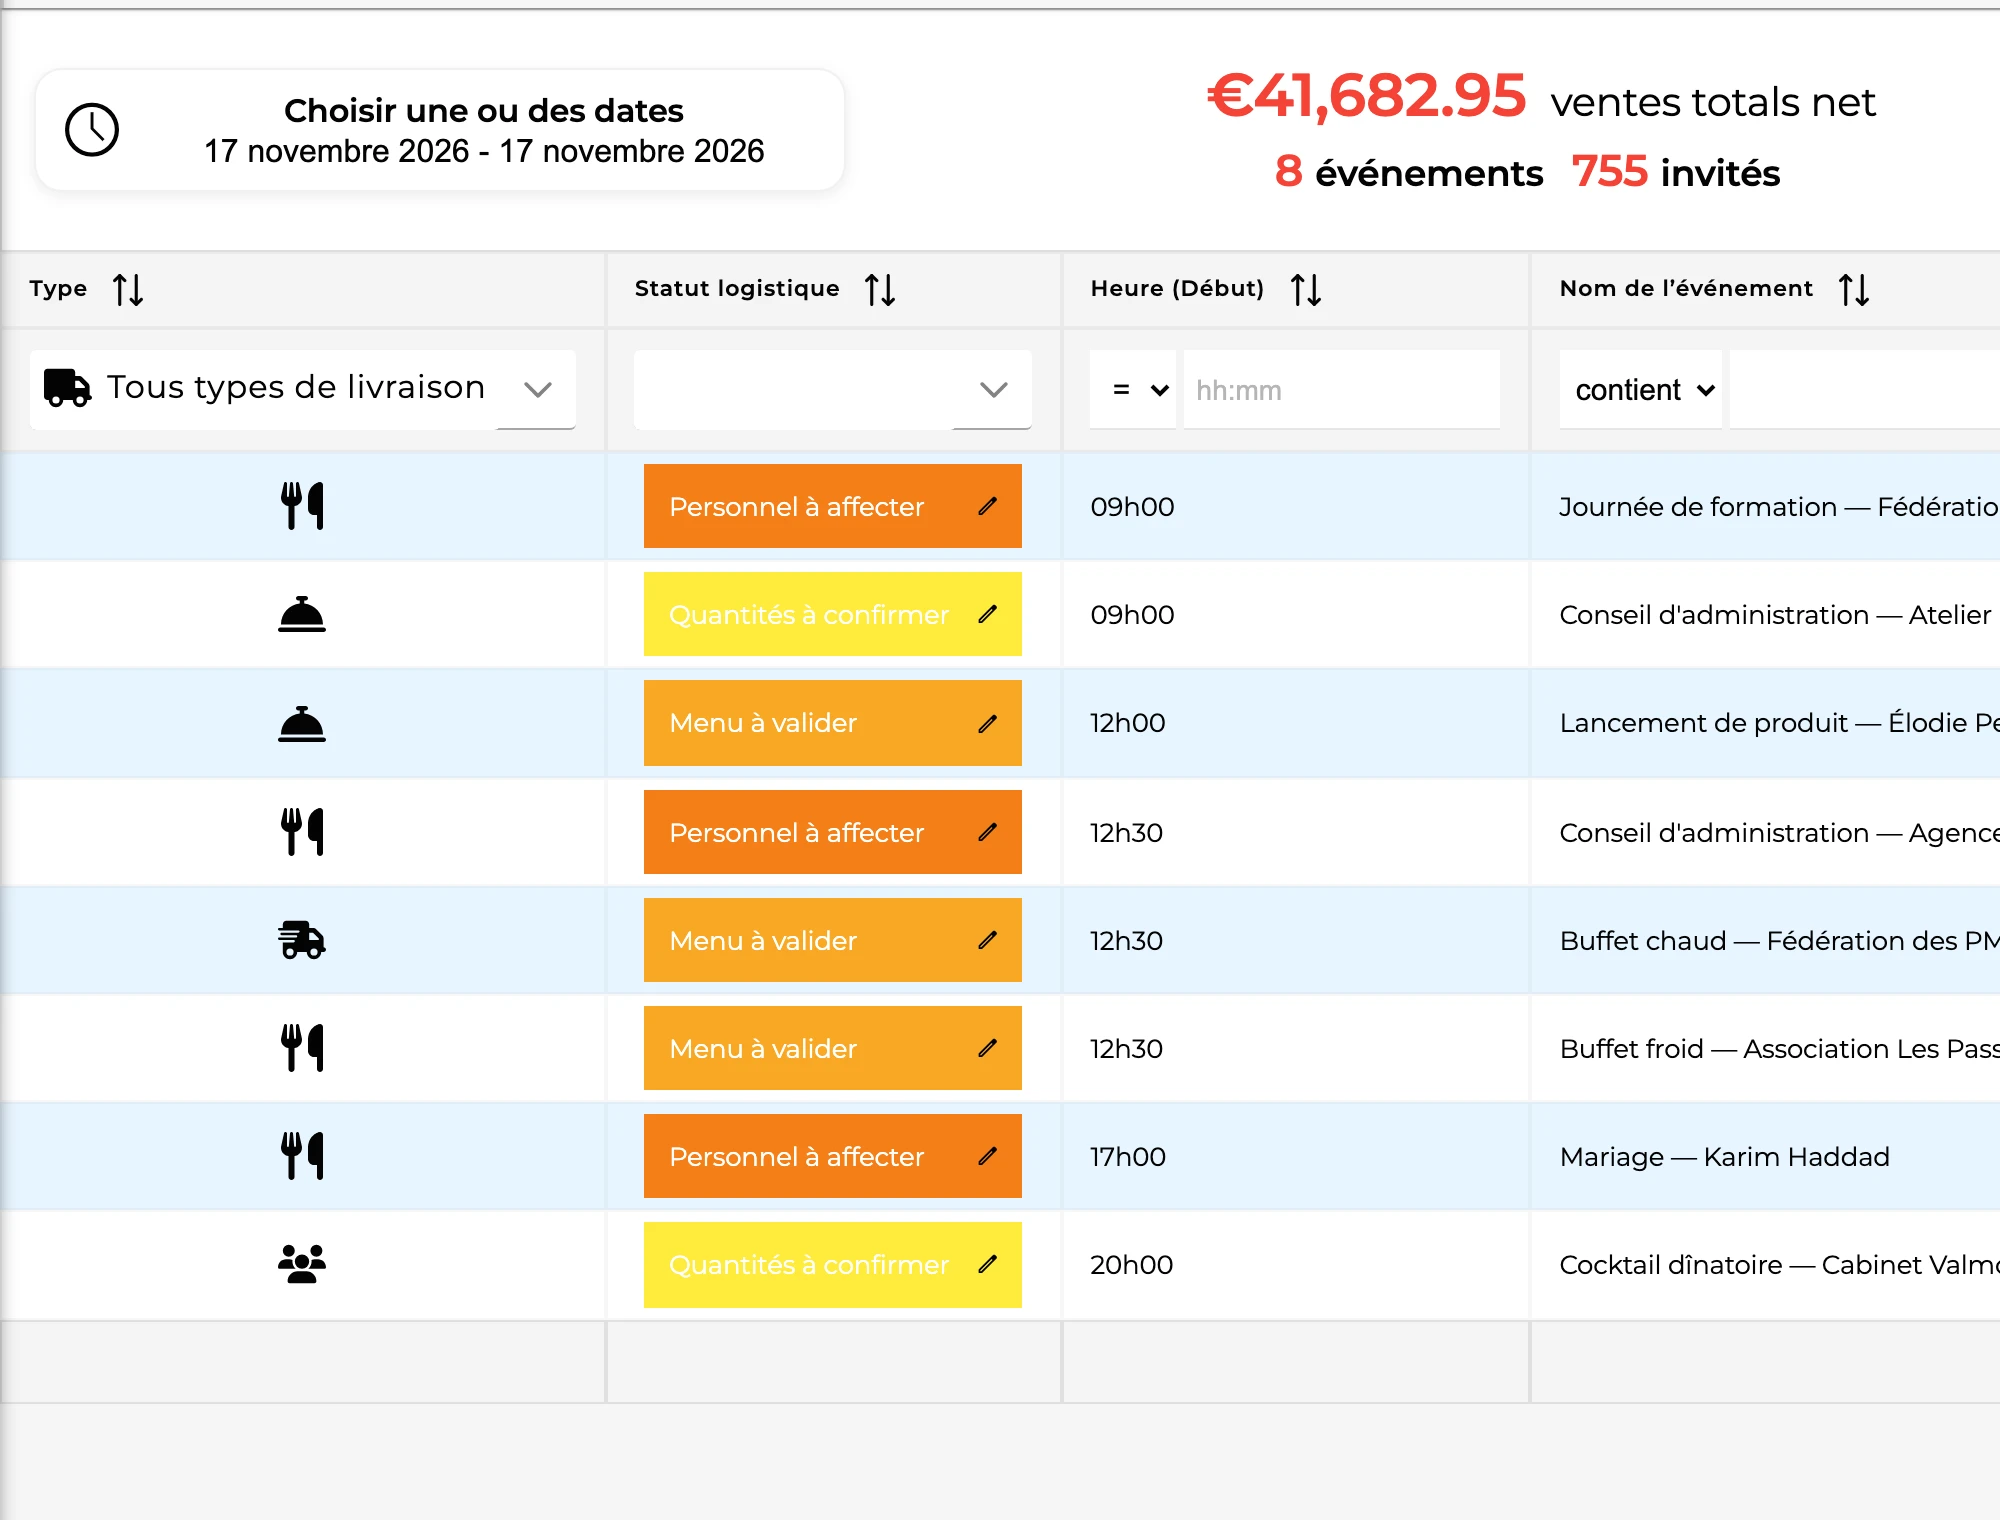Sort by Nom de l'événement arrows
Screen dimensions: 2000x1520
pyautogui.click(x=1854, y=290)
